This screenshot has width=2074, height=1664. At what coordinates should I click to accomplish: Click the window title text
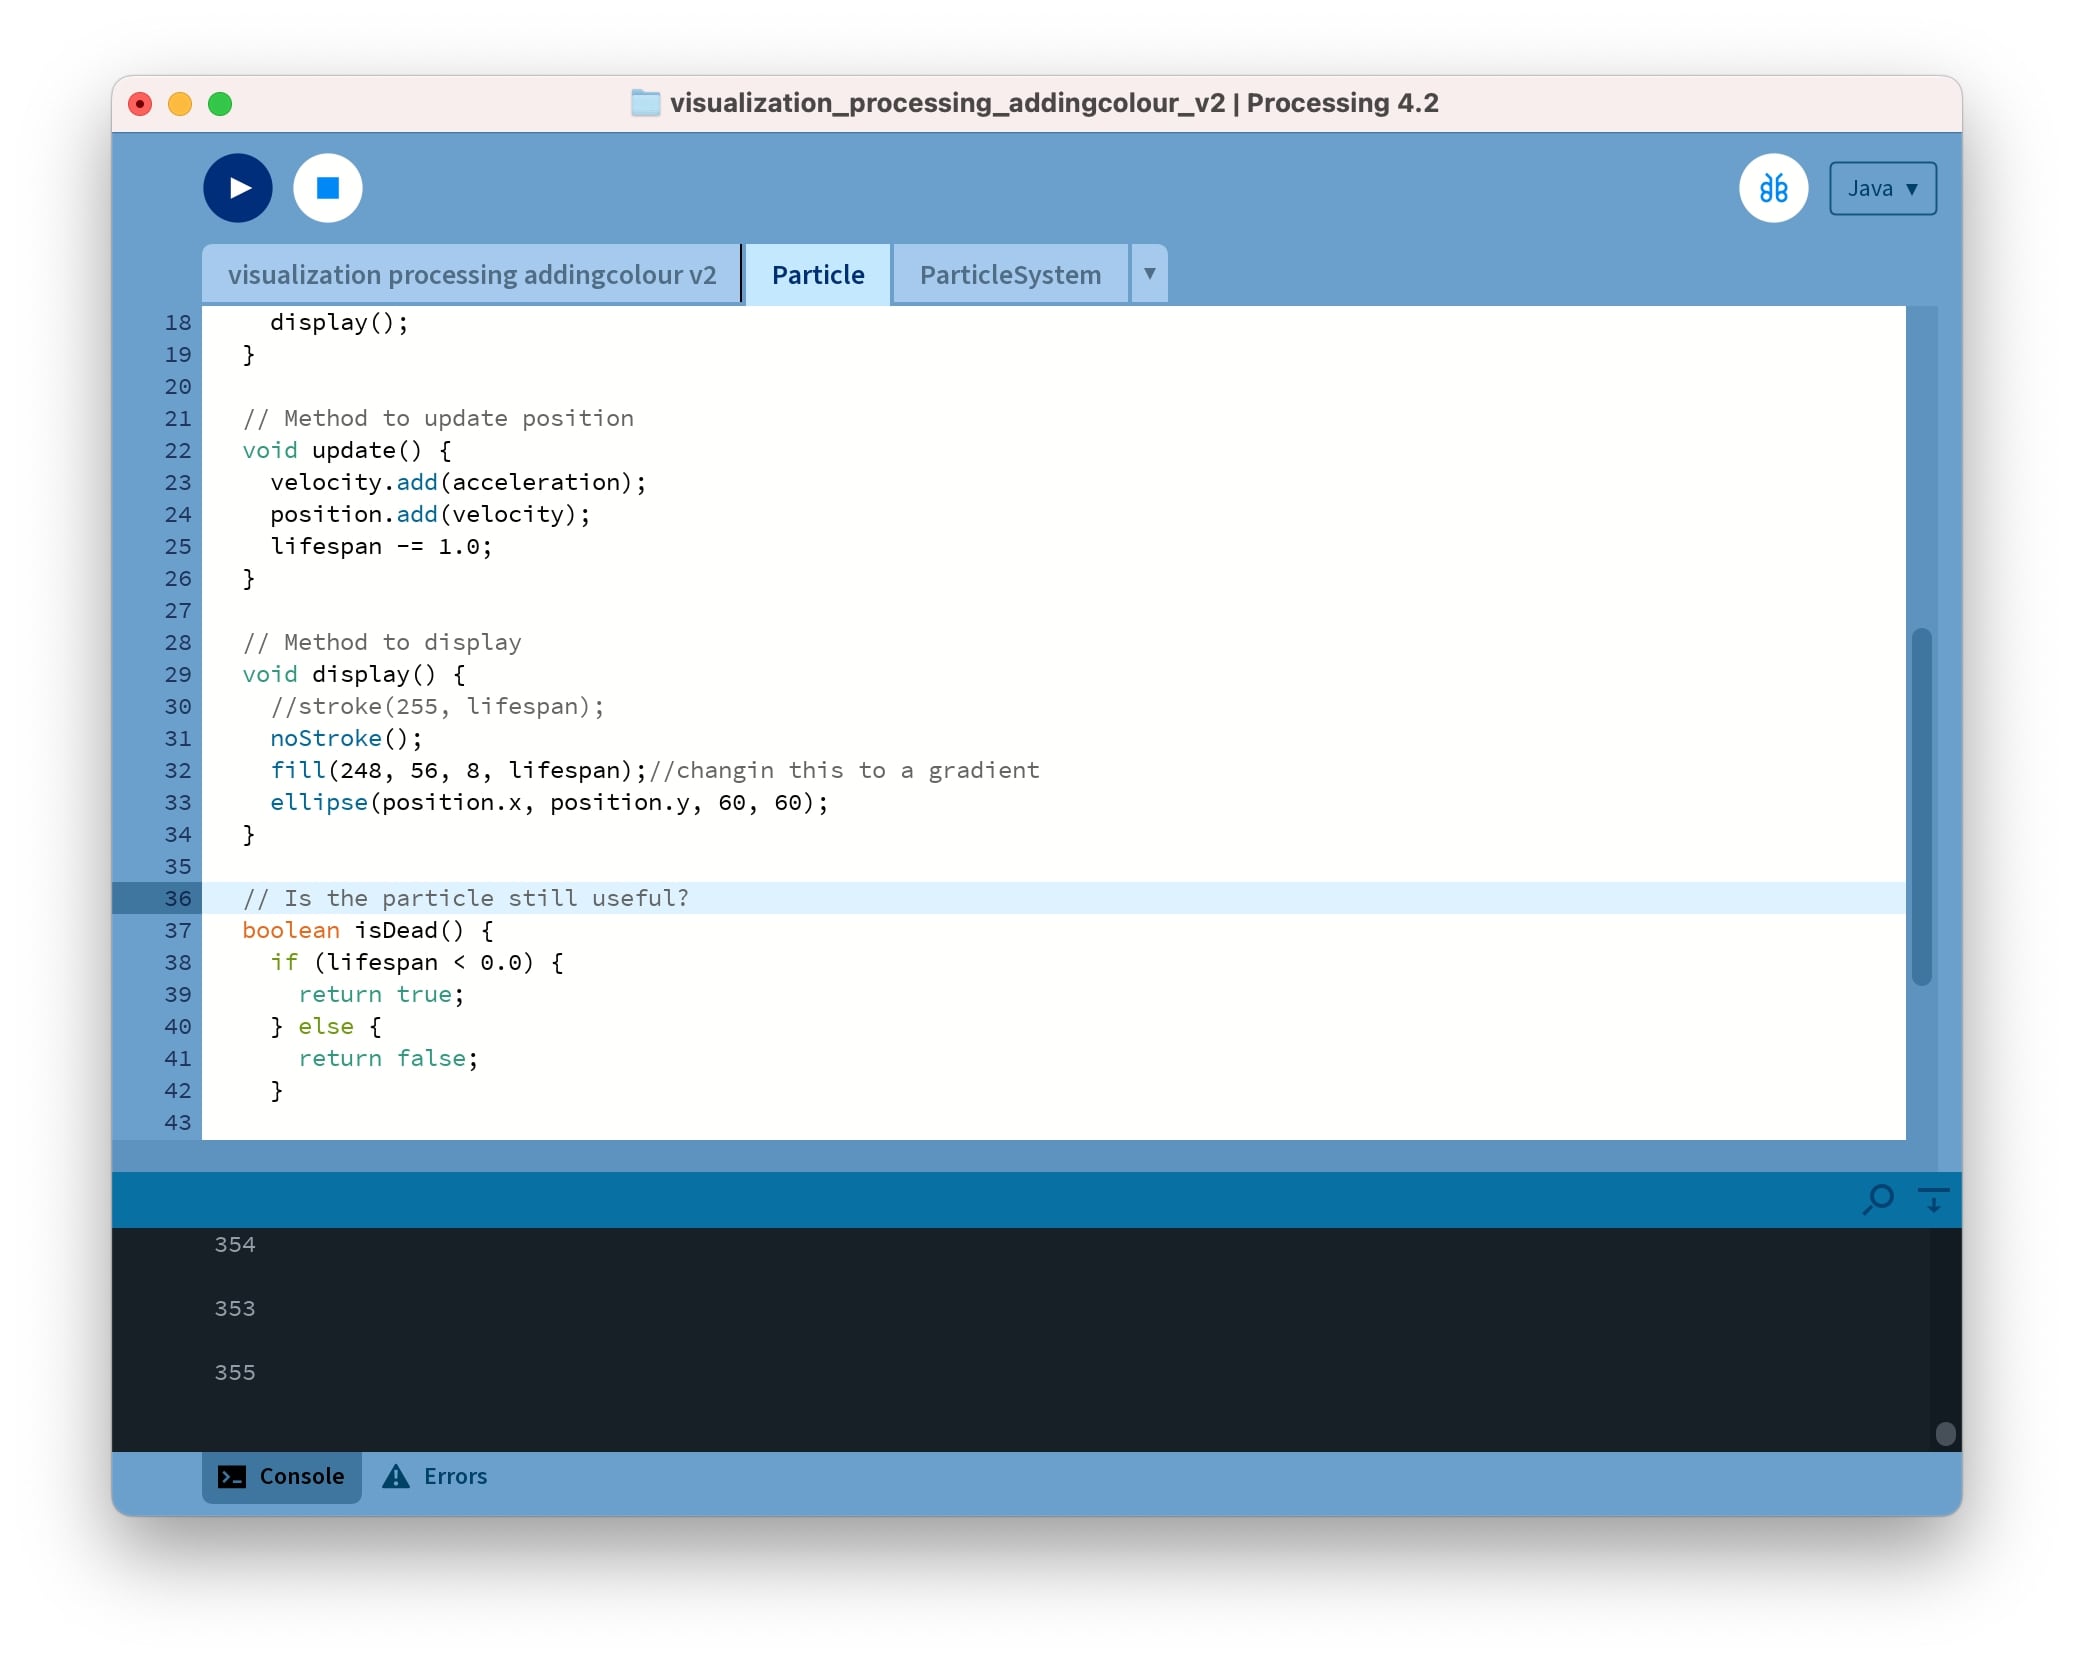click(x=1054, y=103)
